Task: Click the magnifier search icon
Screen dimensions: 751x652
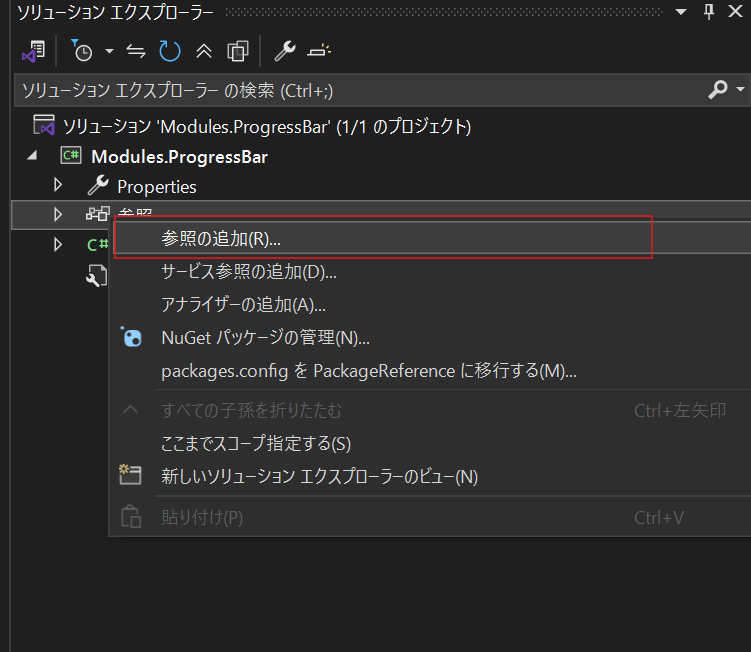Action: pyautogui.click(x=717, y=90)
